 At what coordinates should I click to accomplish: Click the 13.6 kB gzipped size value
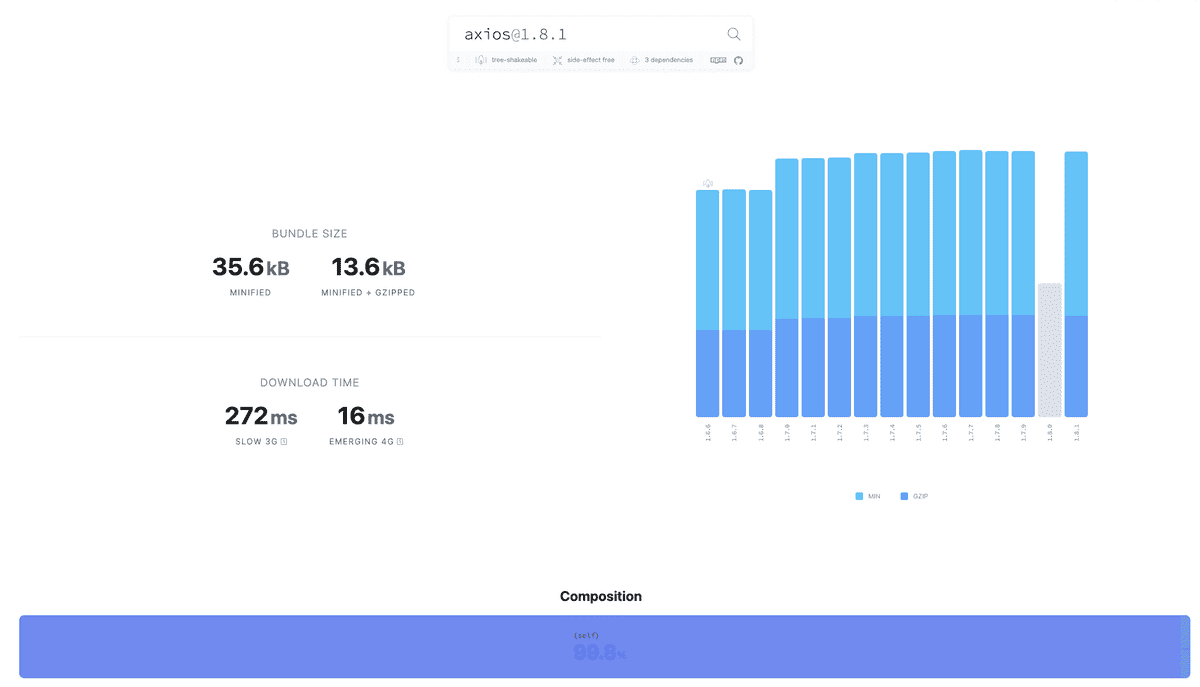point(368,267)
